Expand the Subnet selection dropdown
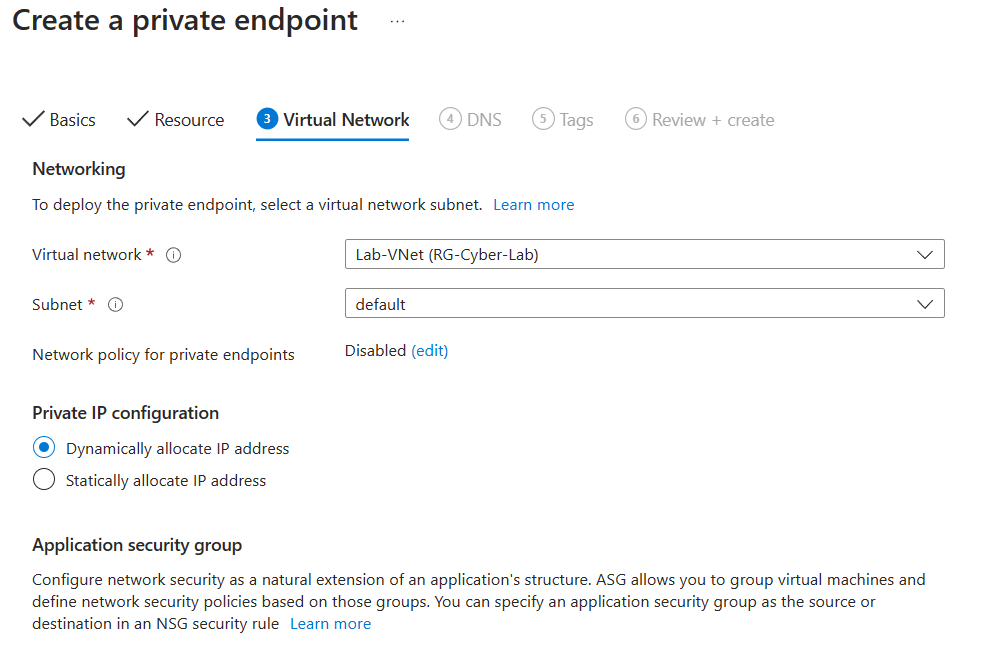Screen dimensions: 1000x656 pyautogui.click(x=644, y=303)
